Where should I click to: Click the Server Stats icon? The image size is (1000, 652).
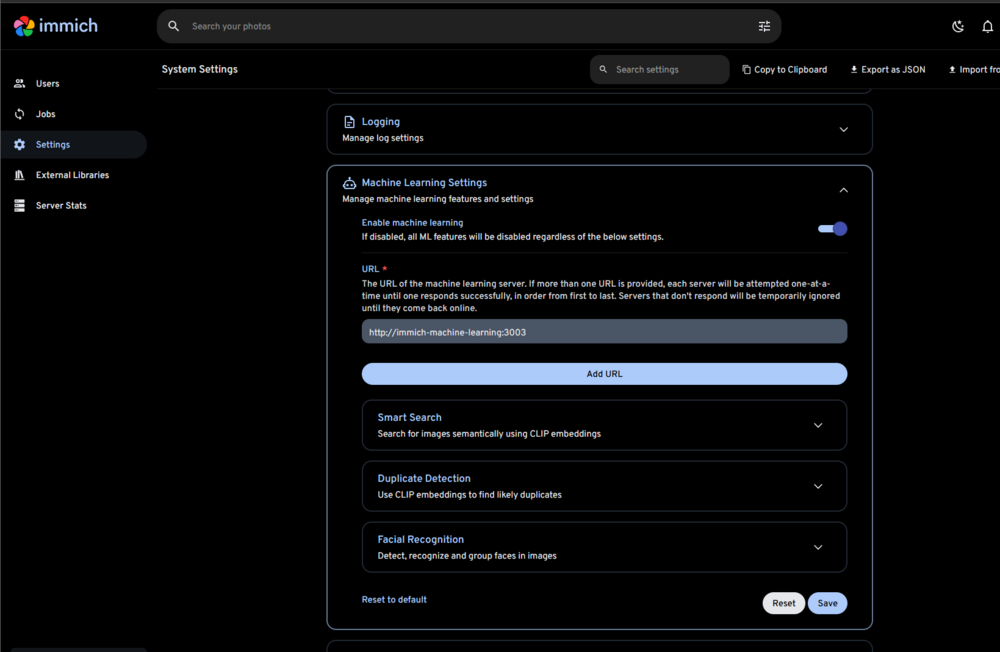click(20, 205)
